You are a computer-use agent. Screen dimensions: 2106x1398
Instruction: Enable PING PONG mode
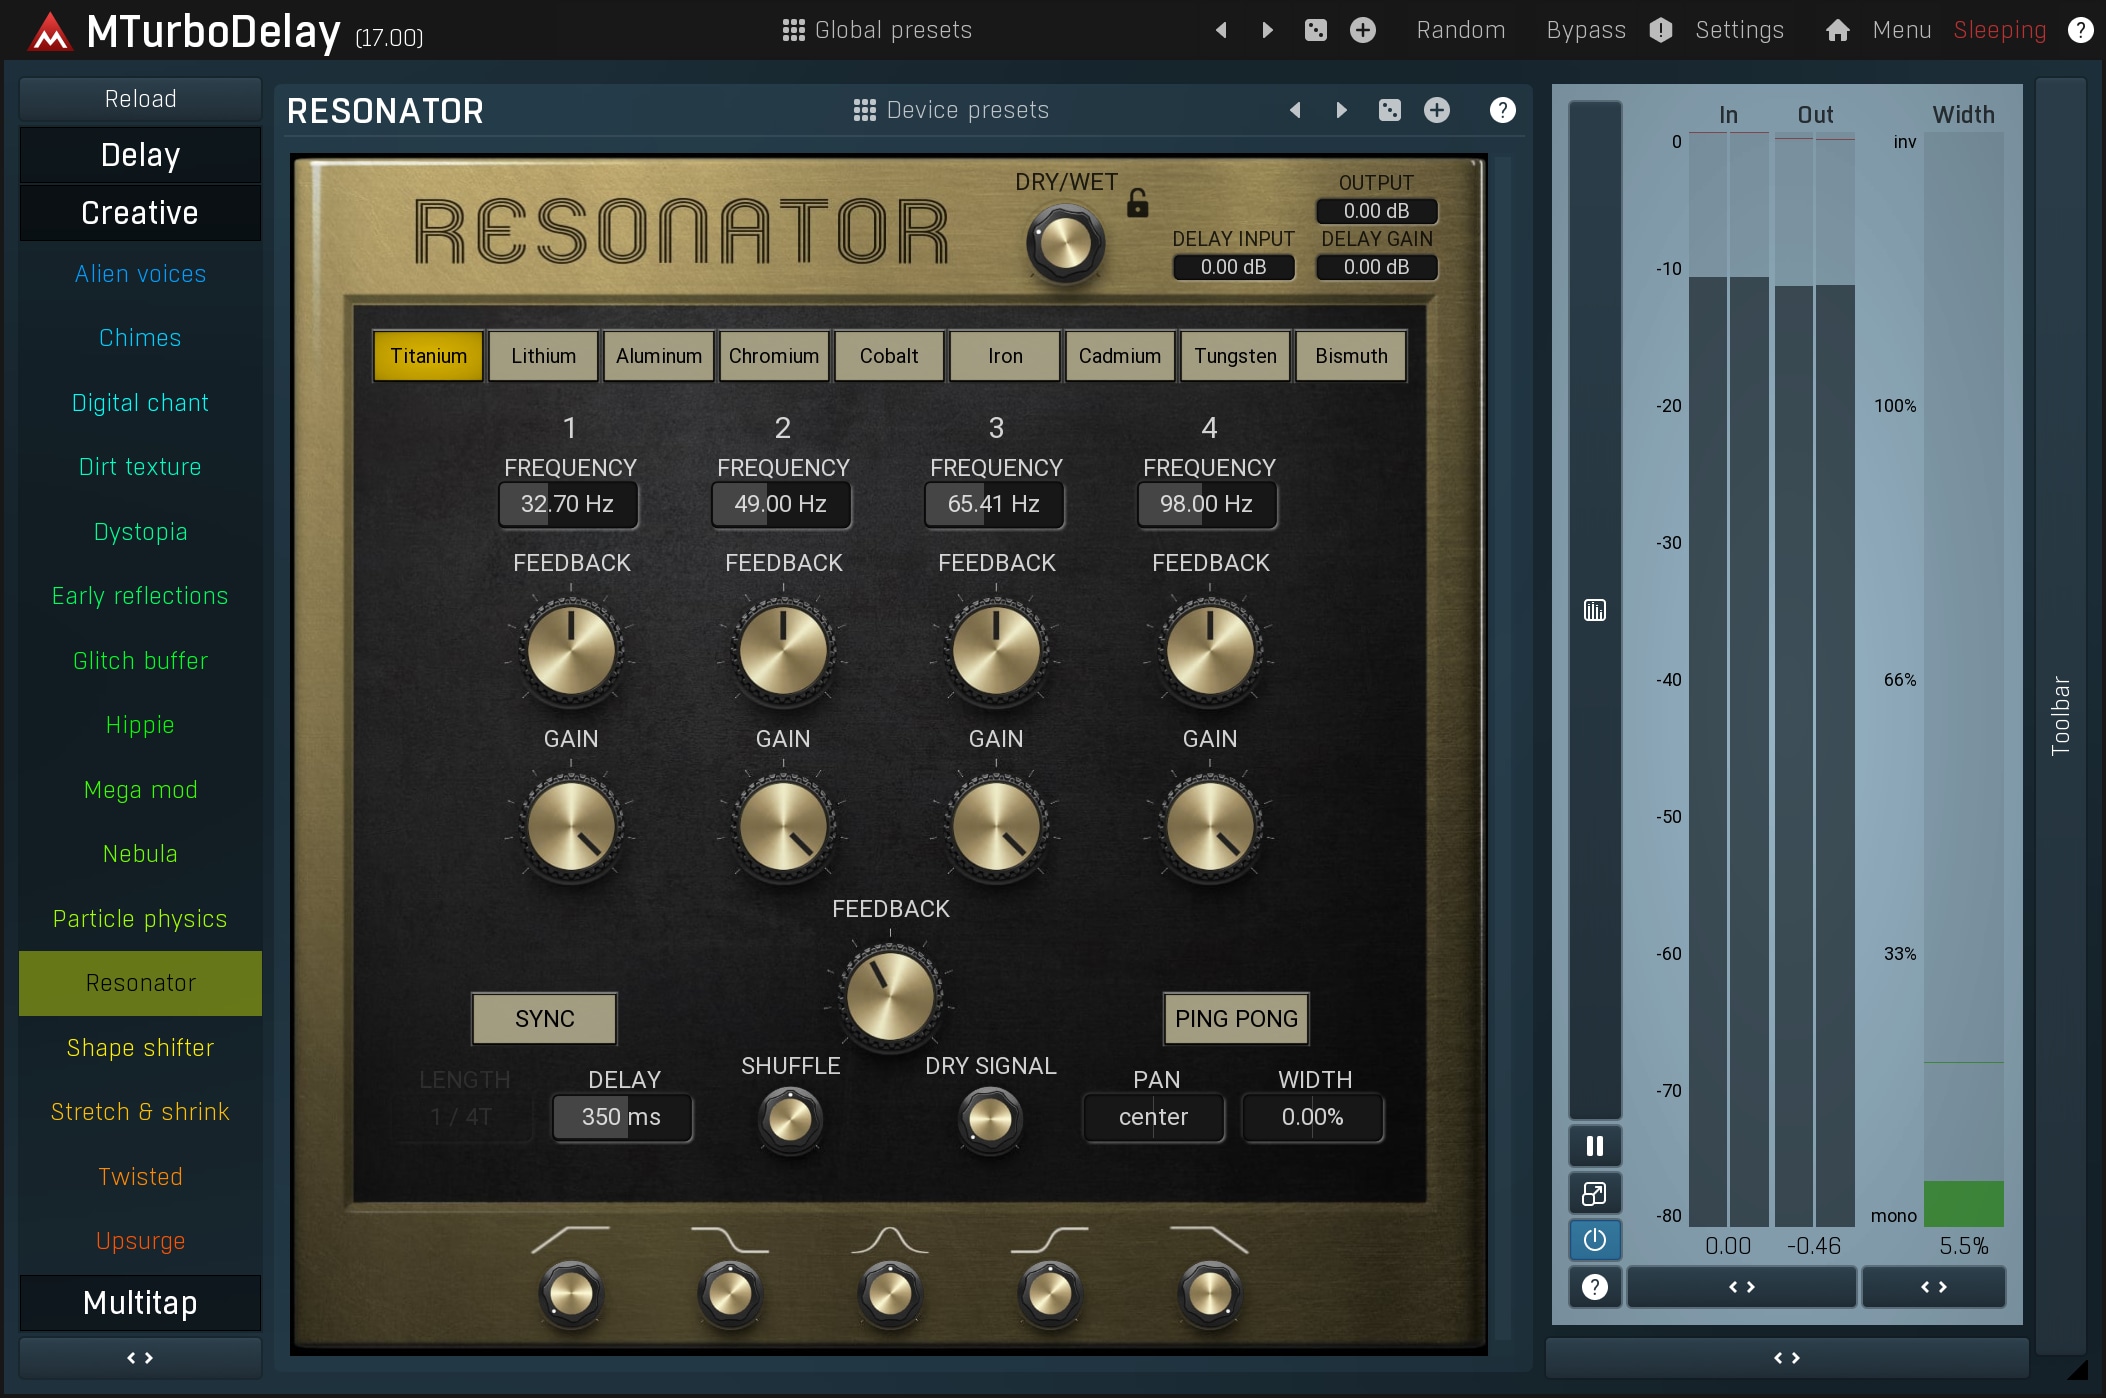pyautogui.click(x=1235, y=1018)
